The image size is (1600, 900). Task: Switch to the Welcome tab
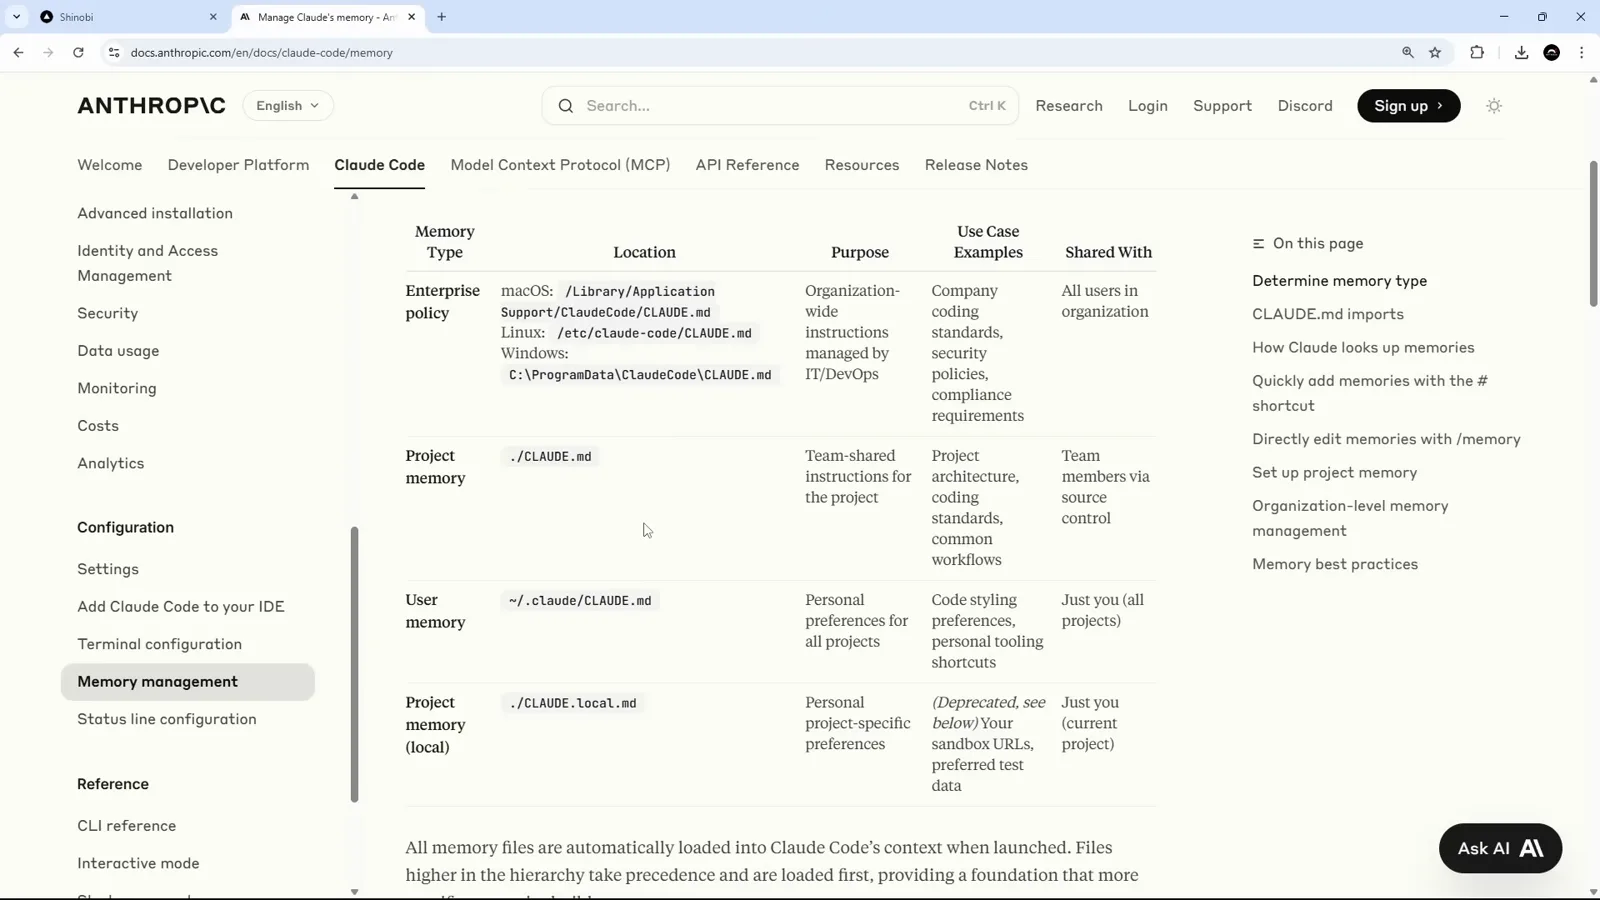tap(110, 164)
